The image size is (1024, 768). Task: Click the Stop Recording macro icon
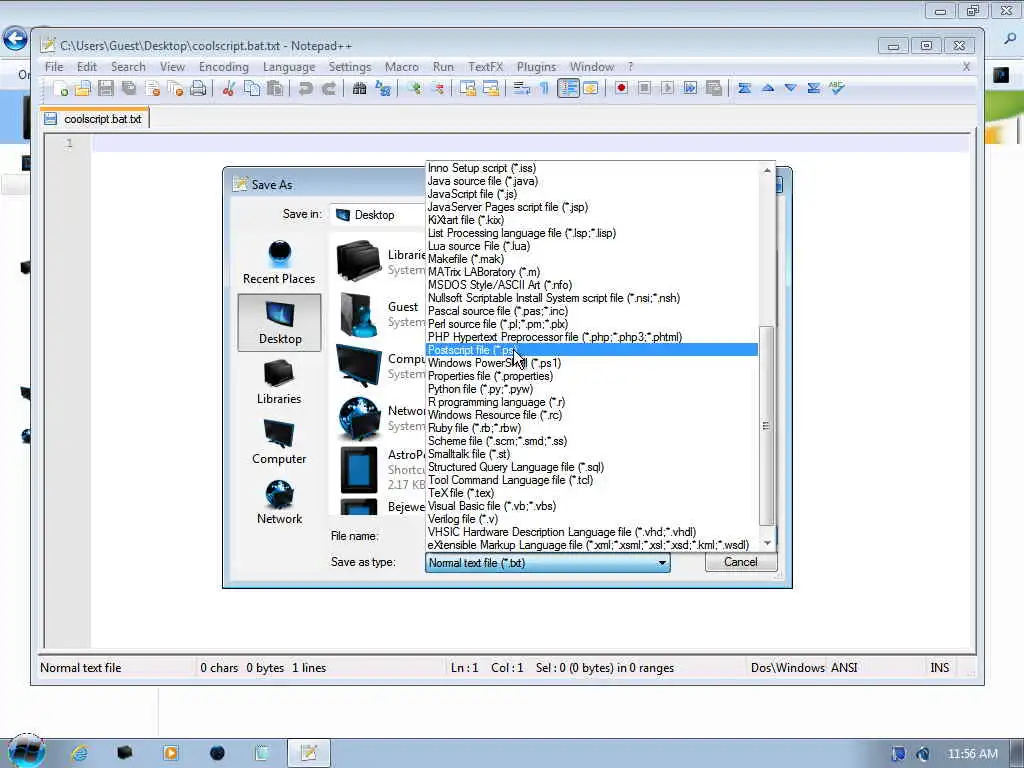(644, 88)
